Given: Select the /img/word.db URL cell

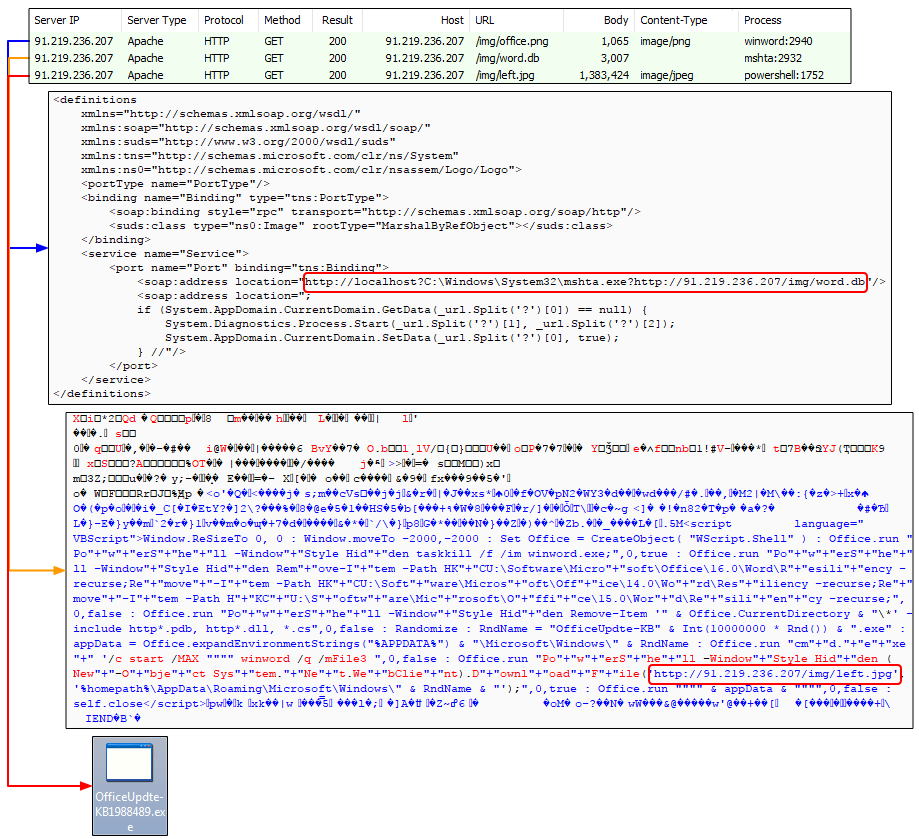Looking at the screenshot, I should [x=507, y=58].
